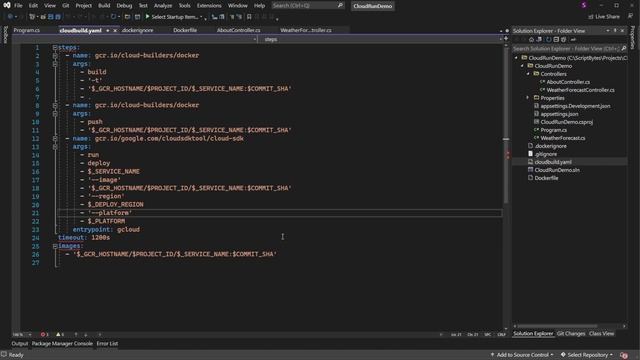Select Dockerfile in Solution Explorer tree
Screen dimensions: 640x360
click(x=546, y=178)
